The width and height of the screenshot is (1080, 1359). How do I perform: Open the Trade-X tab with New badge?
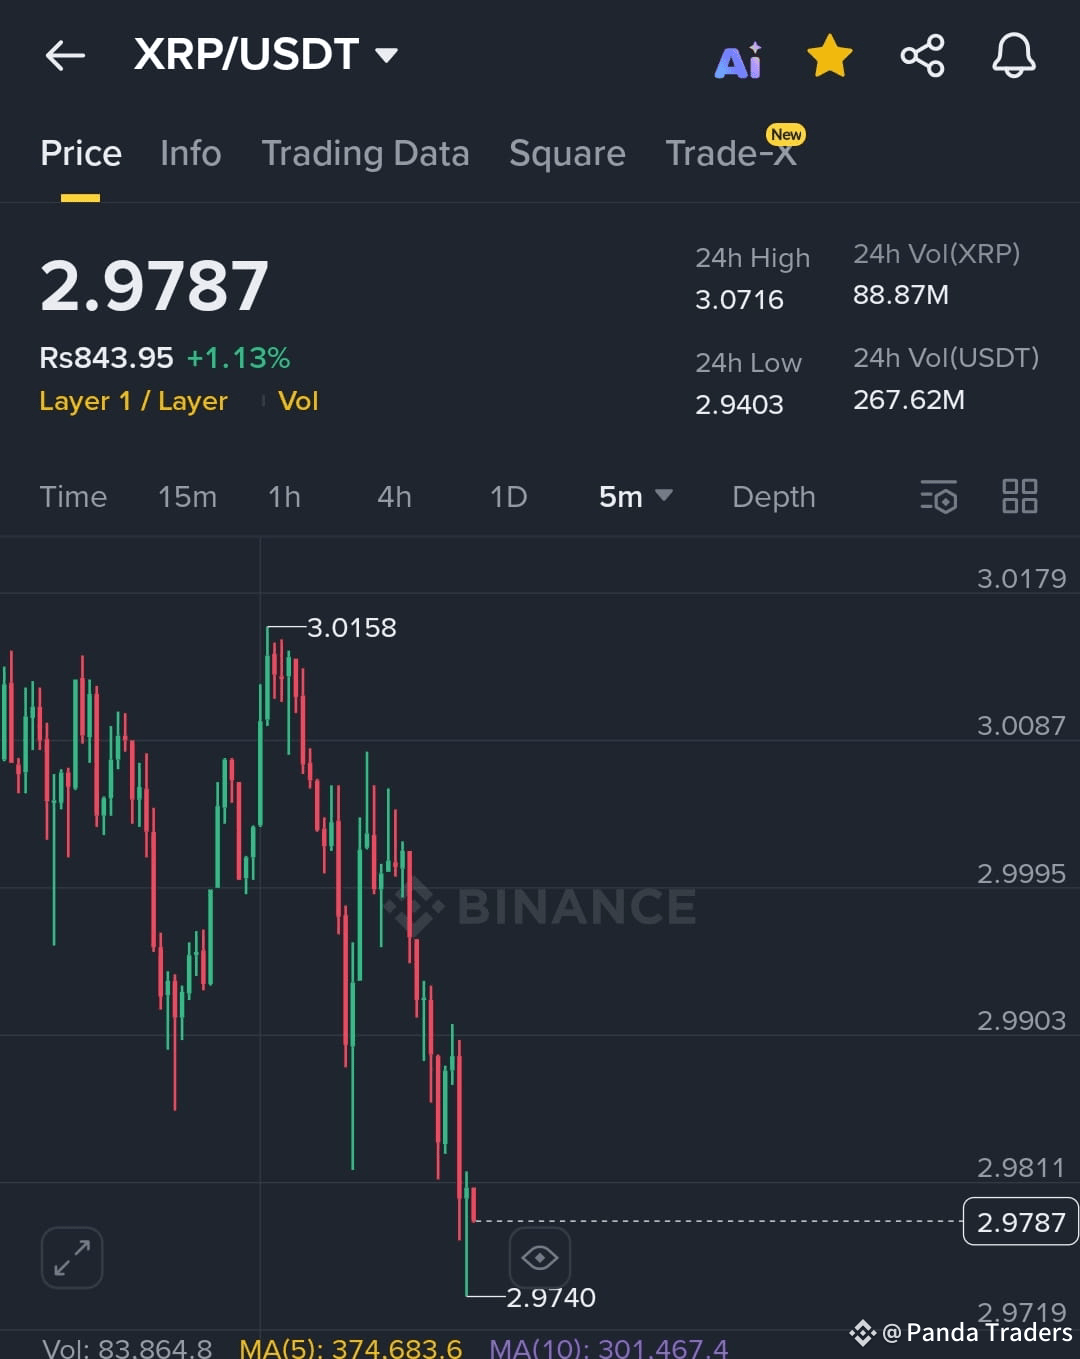coord(734,150)
